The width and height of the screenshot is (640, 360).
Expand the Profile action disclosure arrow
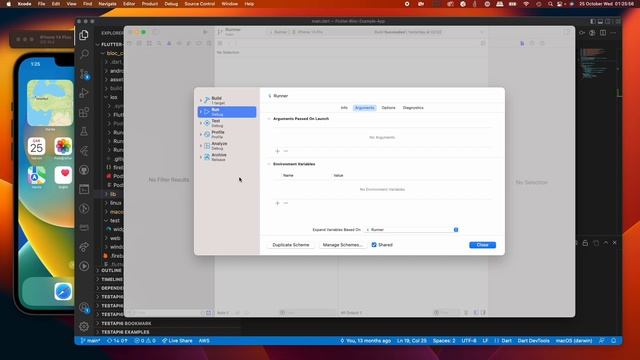pos(201,134)
